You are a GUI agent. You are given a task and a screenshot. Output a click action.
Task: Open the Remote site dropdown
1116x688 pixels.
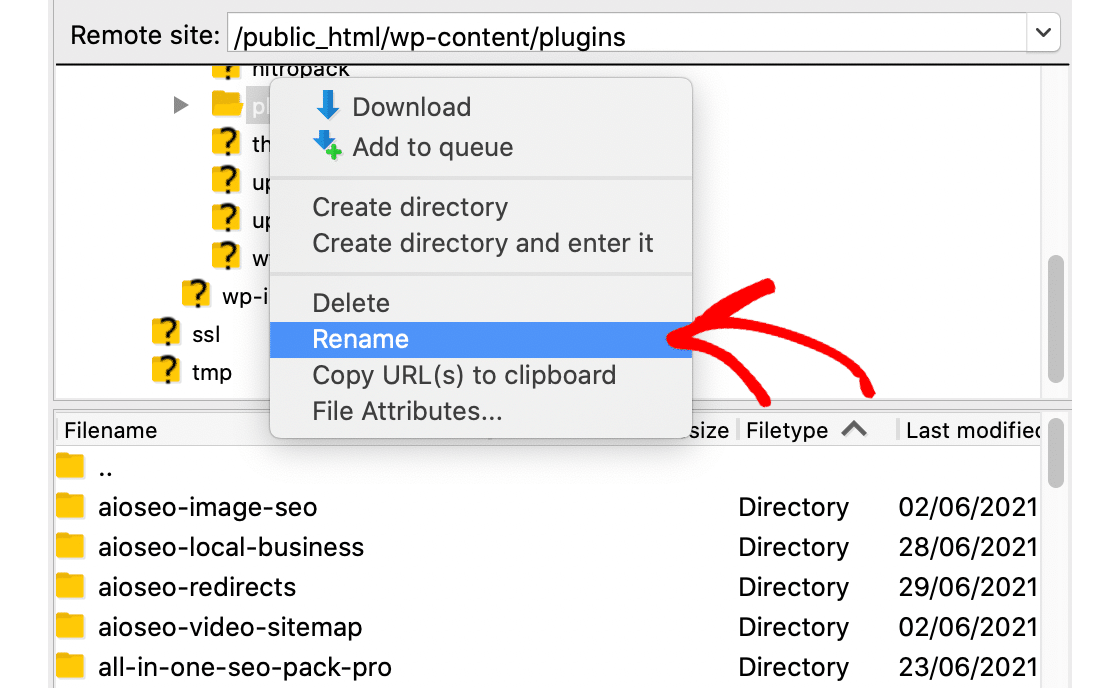(x=1043, y=33)
